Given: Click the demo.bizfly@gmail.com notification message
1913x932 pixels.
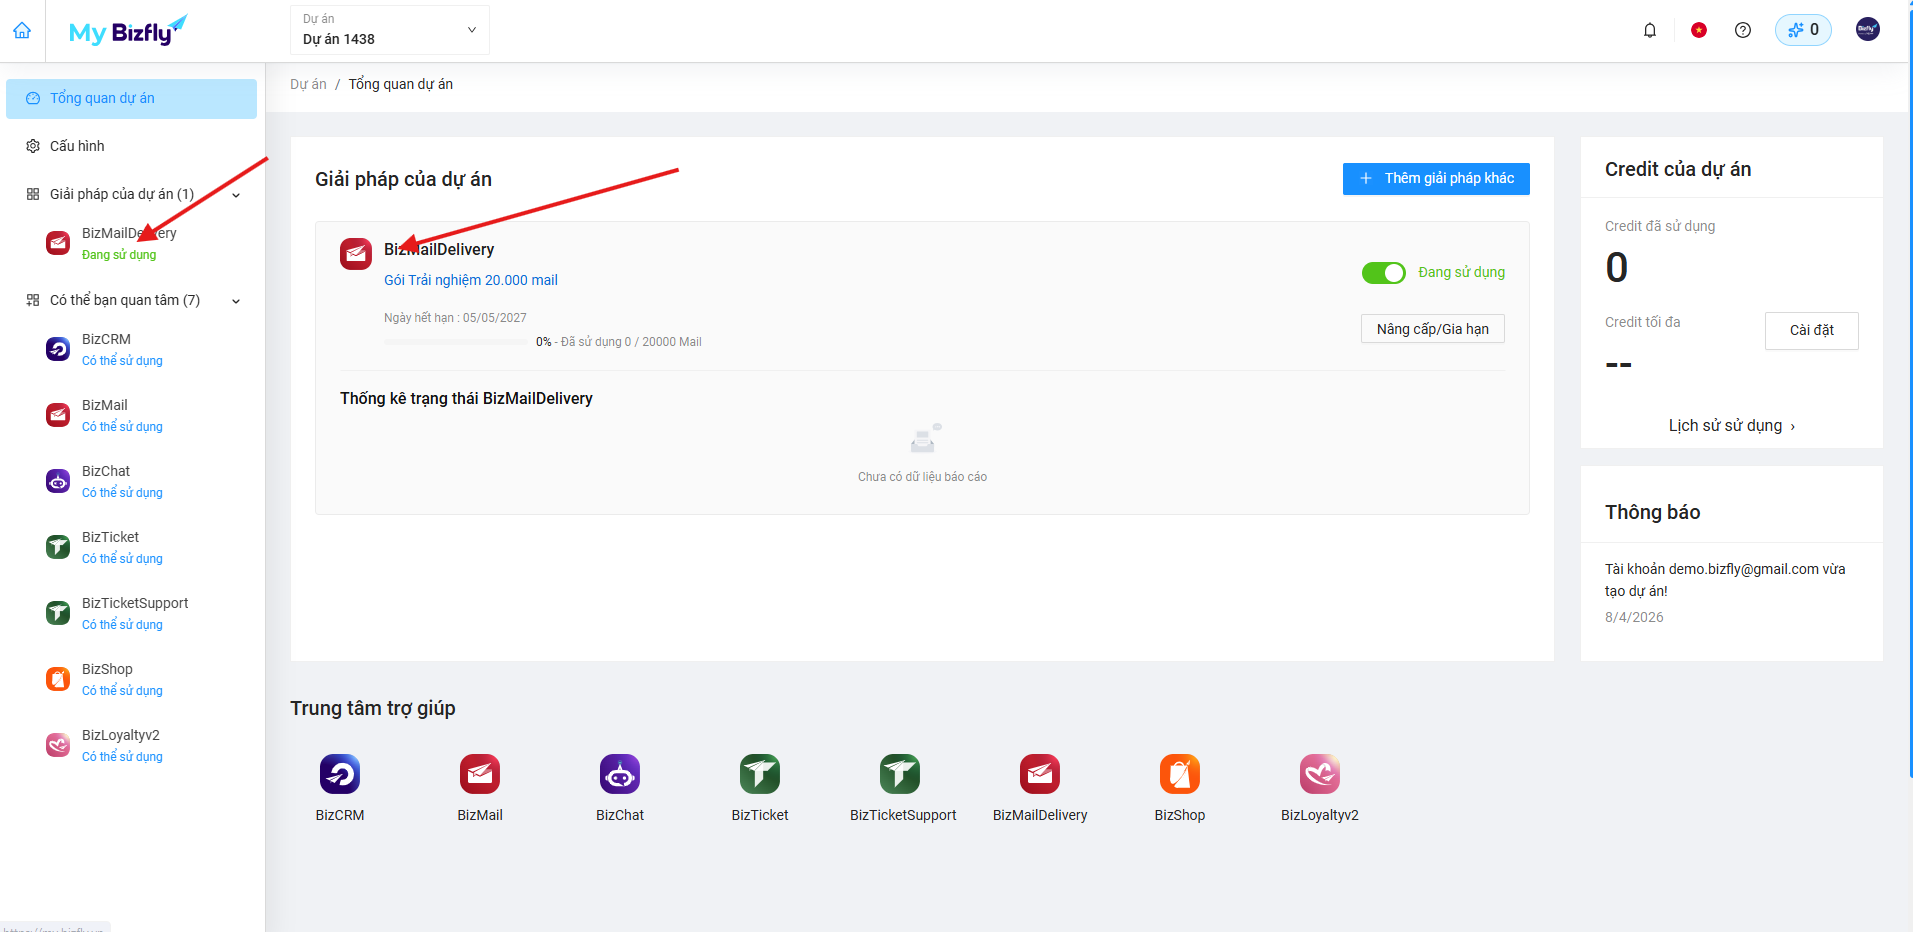Looking at the screenshot, I should click(1725, 580).
